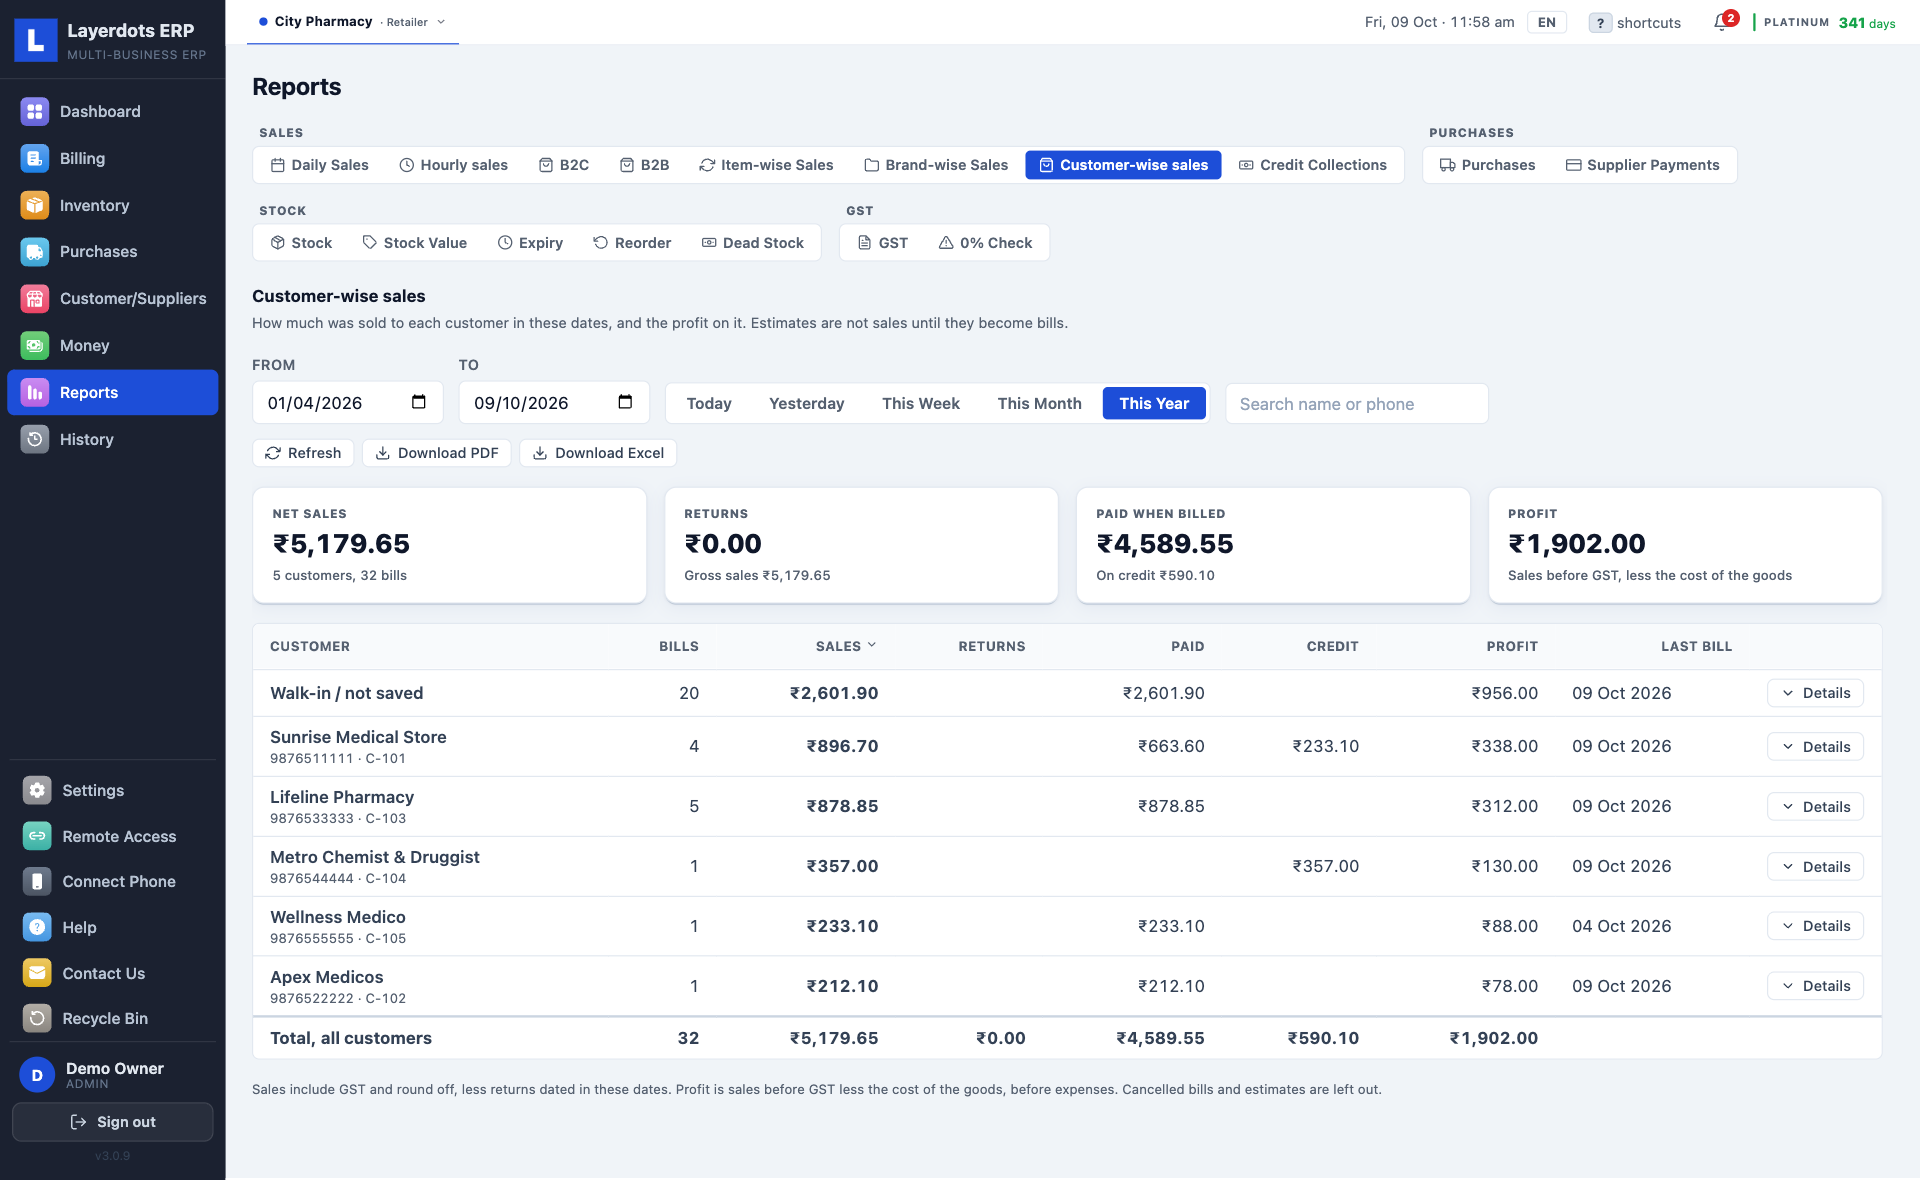This screenshot has width=1920, height=1180.
Task: Select the Today date range
Action: click(709, 403)
